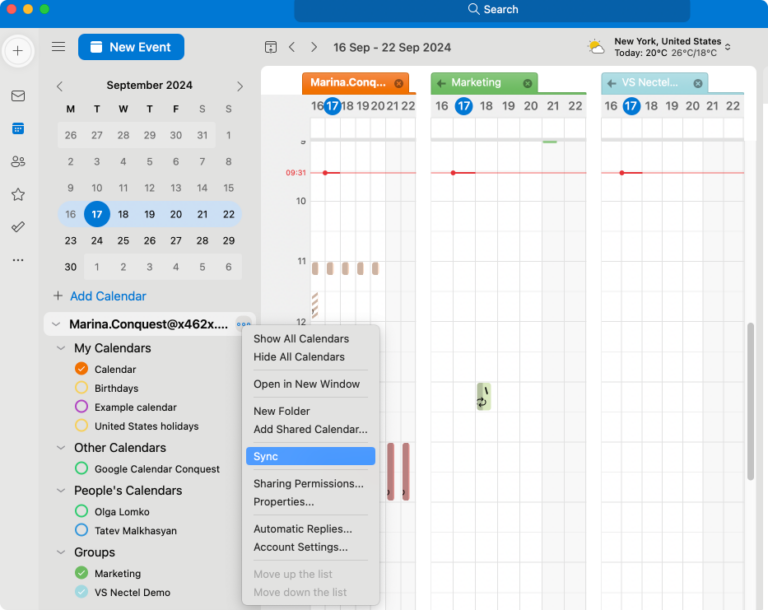Open the Mail view icon in sidebar
Screen dimensions: 768x610
click(18, 96)
